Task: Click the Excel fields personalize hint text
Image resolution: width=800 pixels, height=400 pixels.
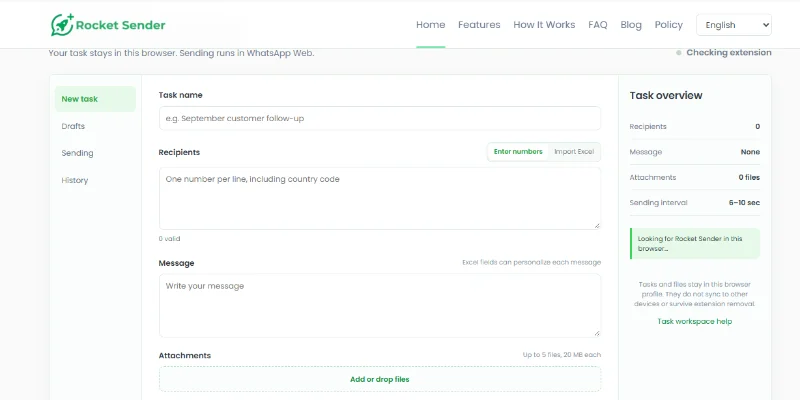Action: coord(532,262)
